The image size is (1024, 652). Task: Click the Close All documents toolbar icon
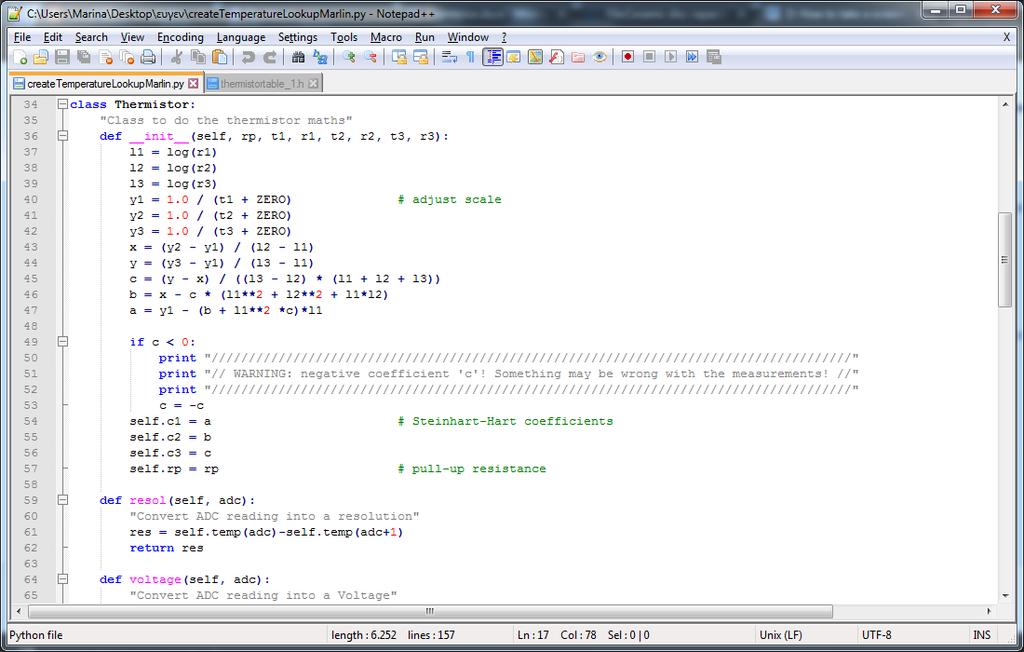(x=127, y=57)
